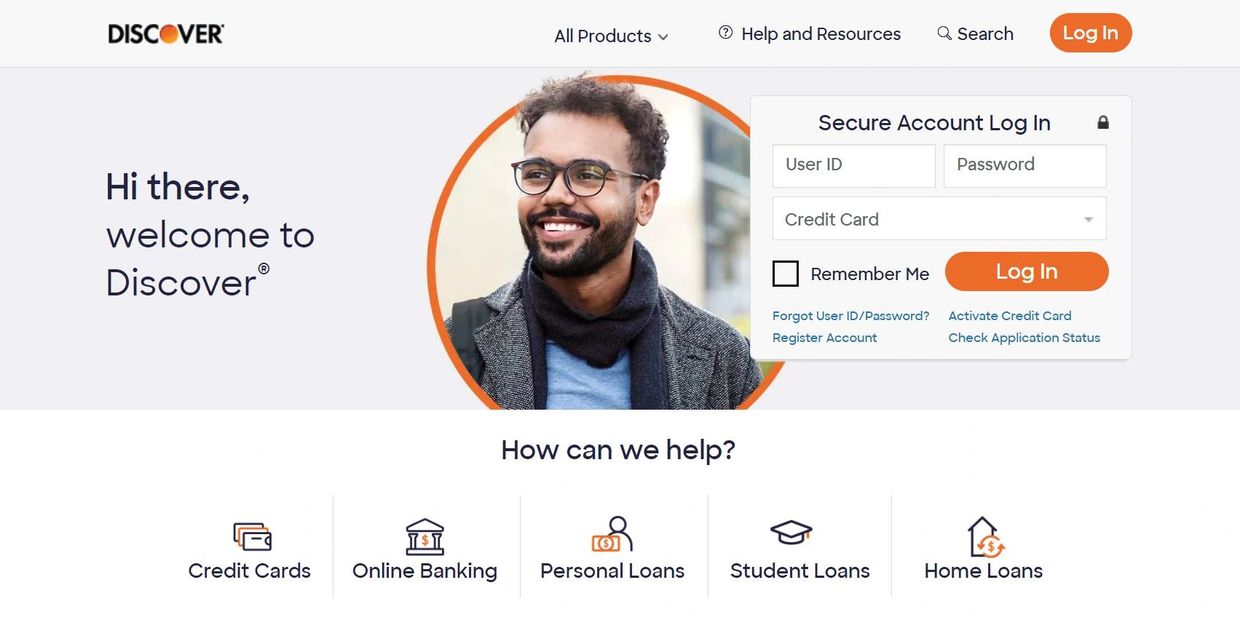
Task: Click the orange Log In form button
Action: point(1026,272)
